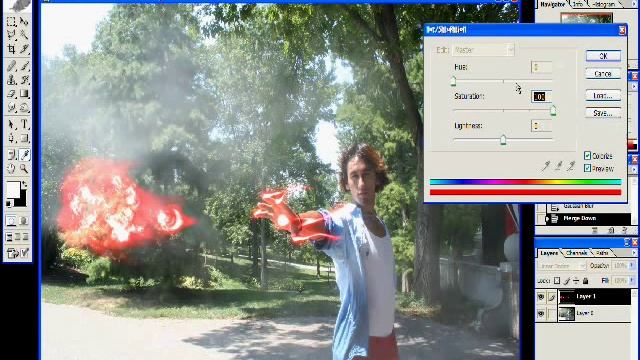This screenshot has height=360, width=640.
Task: Switch to Standard edit mode
Action: click(11, 221)
